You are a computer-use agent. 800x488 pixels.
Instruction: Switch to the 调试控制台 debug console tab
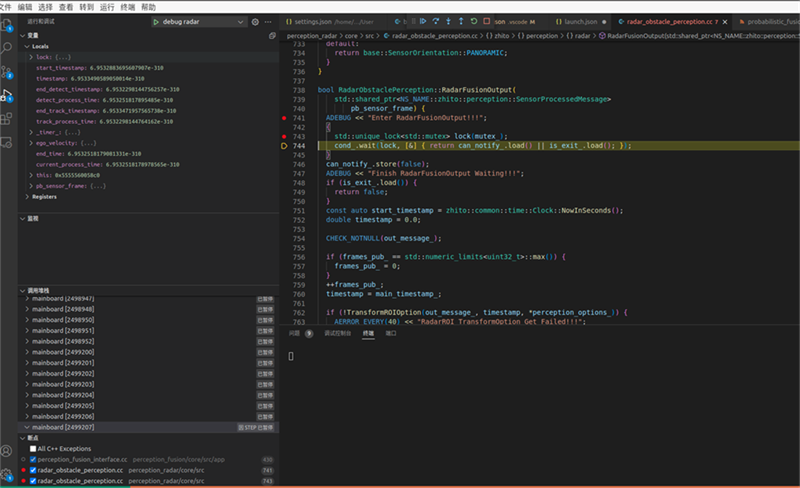point(338,333)
